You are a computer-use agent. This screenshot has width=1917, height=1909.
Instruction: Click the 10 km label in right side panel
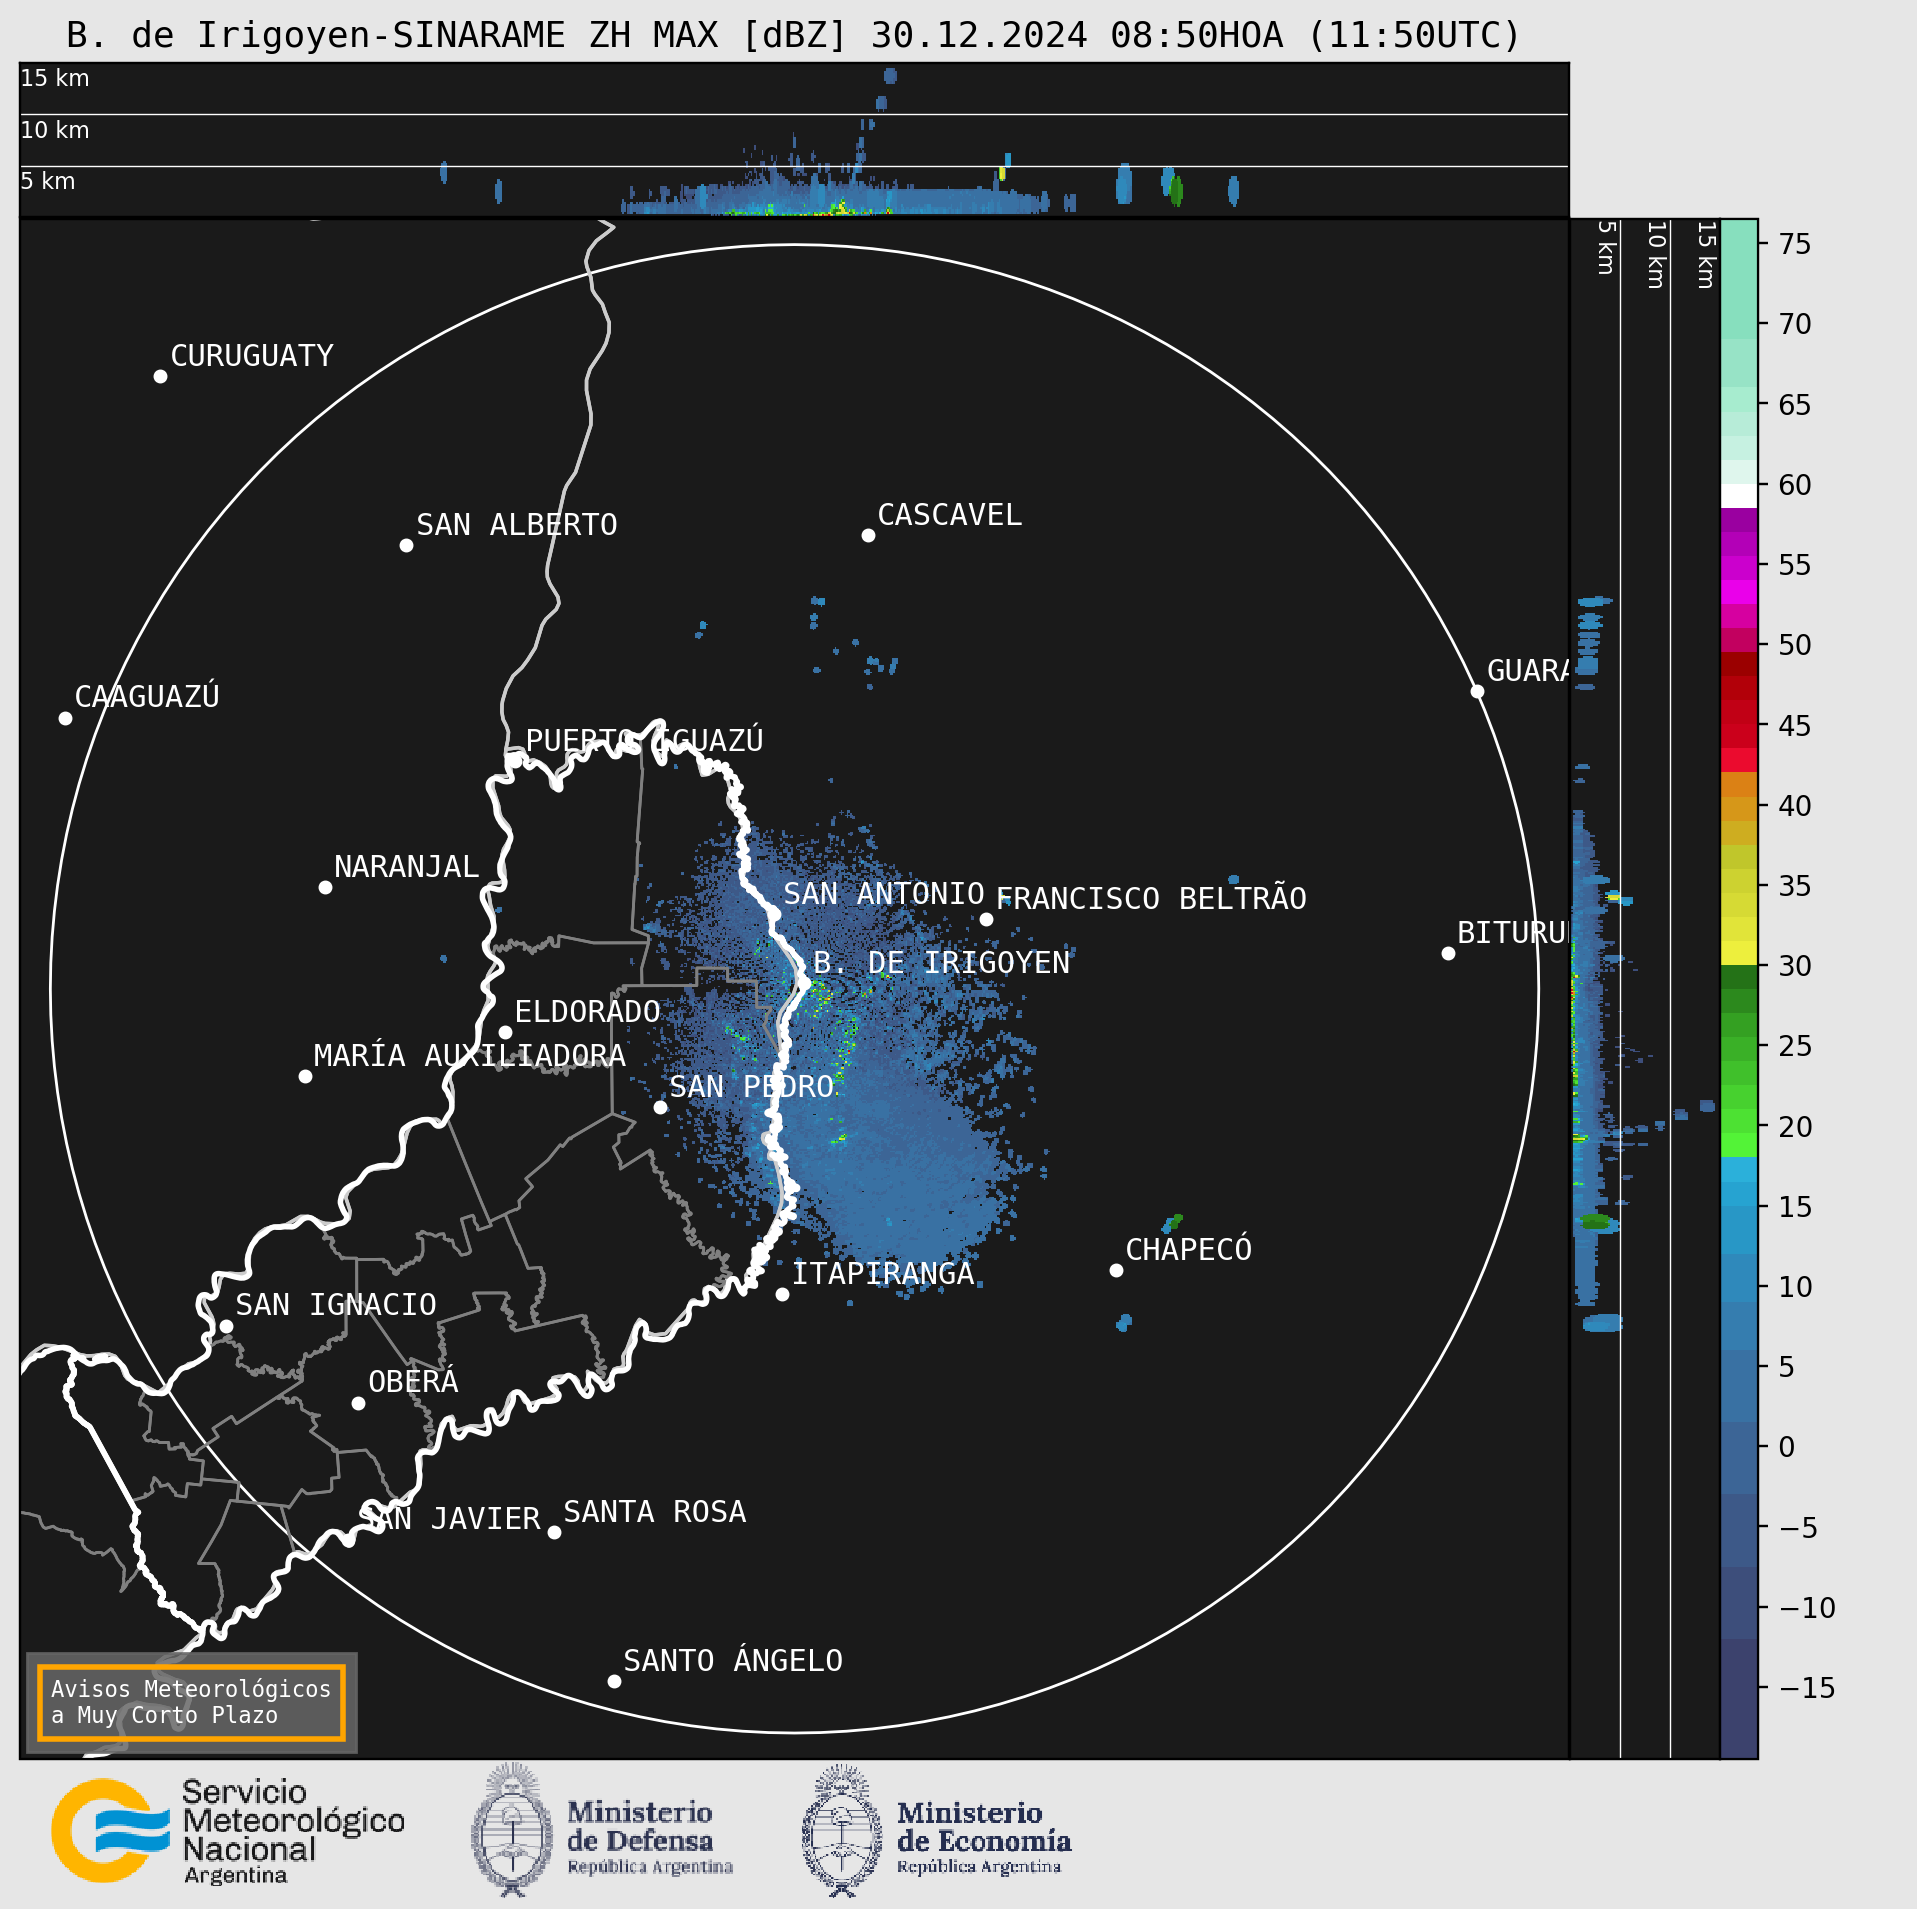pos(1655,255)
